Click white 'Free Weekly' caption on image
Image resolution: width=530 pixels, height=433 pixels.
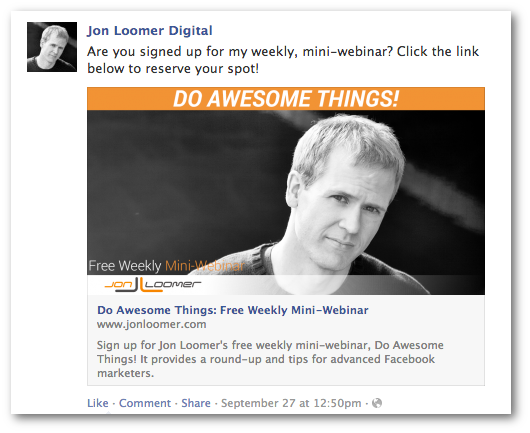pos(125,266)
